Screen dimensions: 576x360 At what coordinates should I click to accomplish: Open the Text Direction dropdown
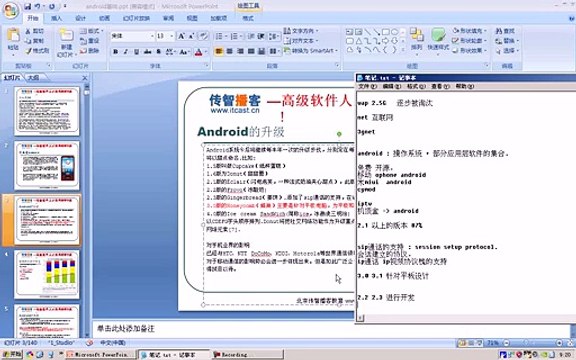coord(302,31)
